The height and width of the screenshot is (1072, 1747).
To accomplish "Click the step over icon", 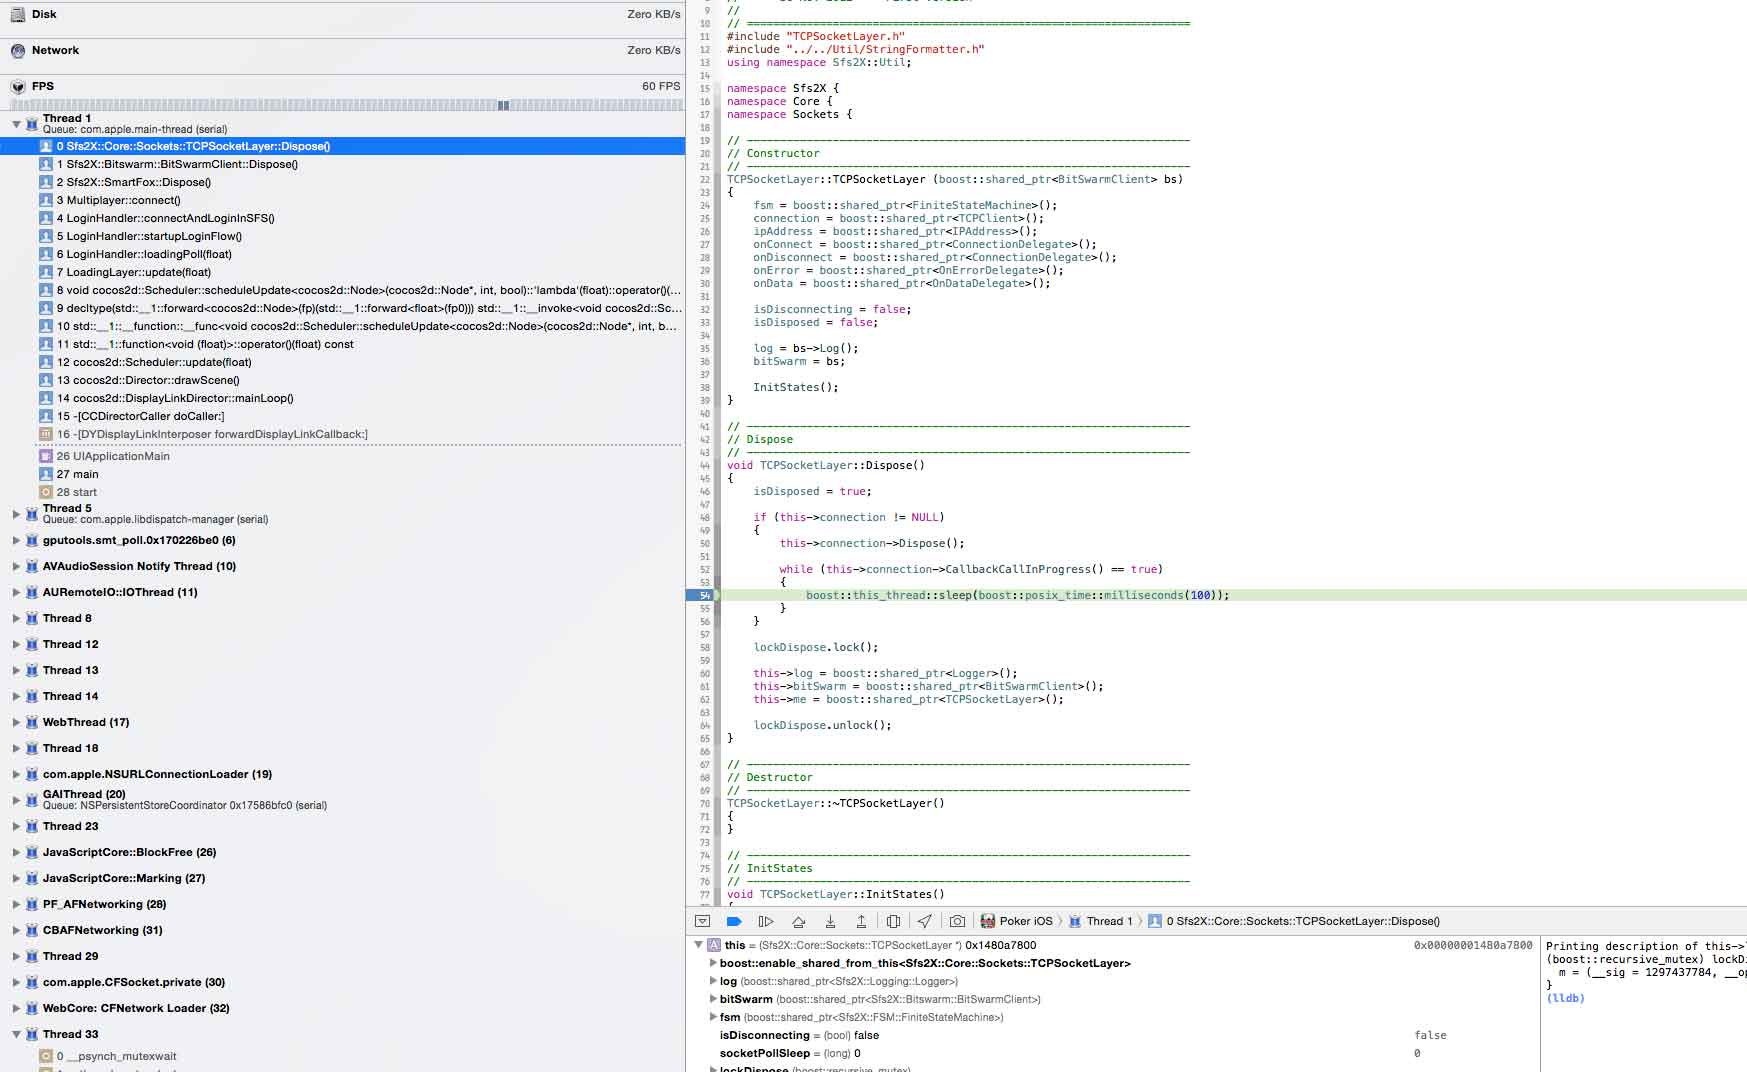I will (x=798, y=921).
